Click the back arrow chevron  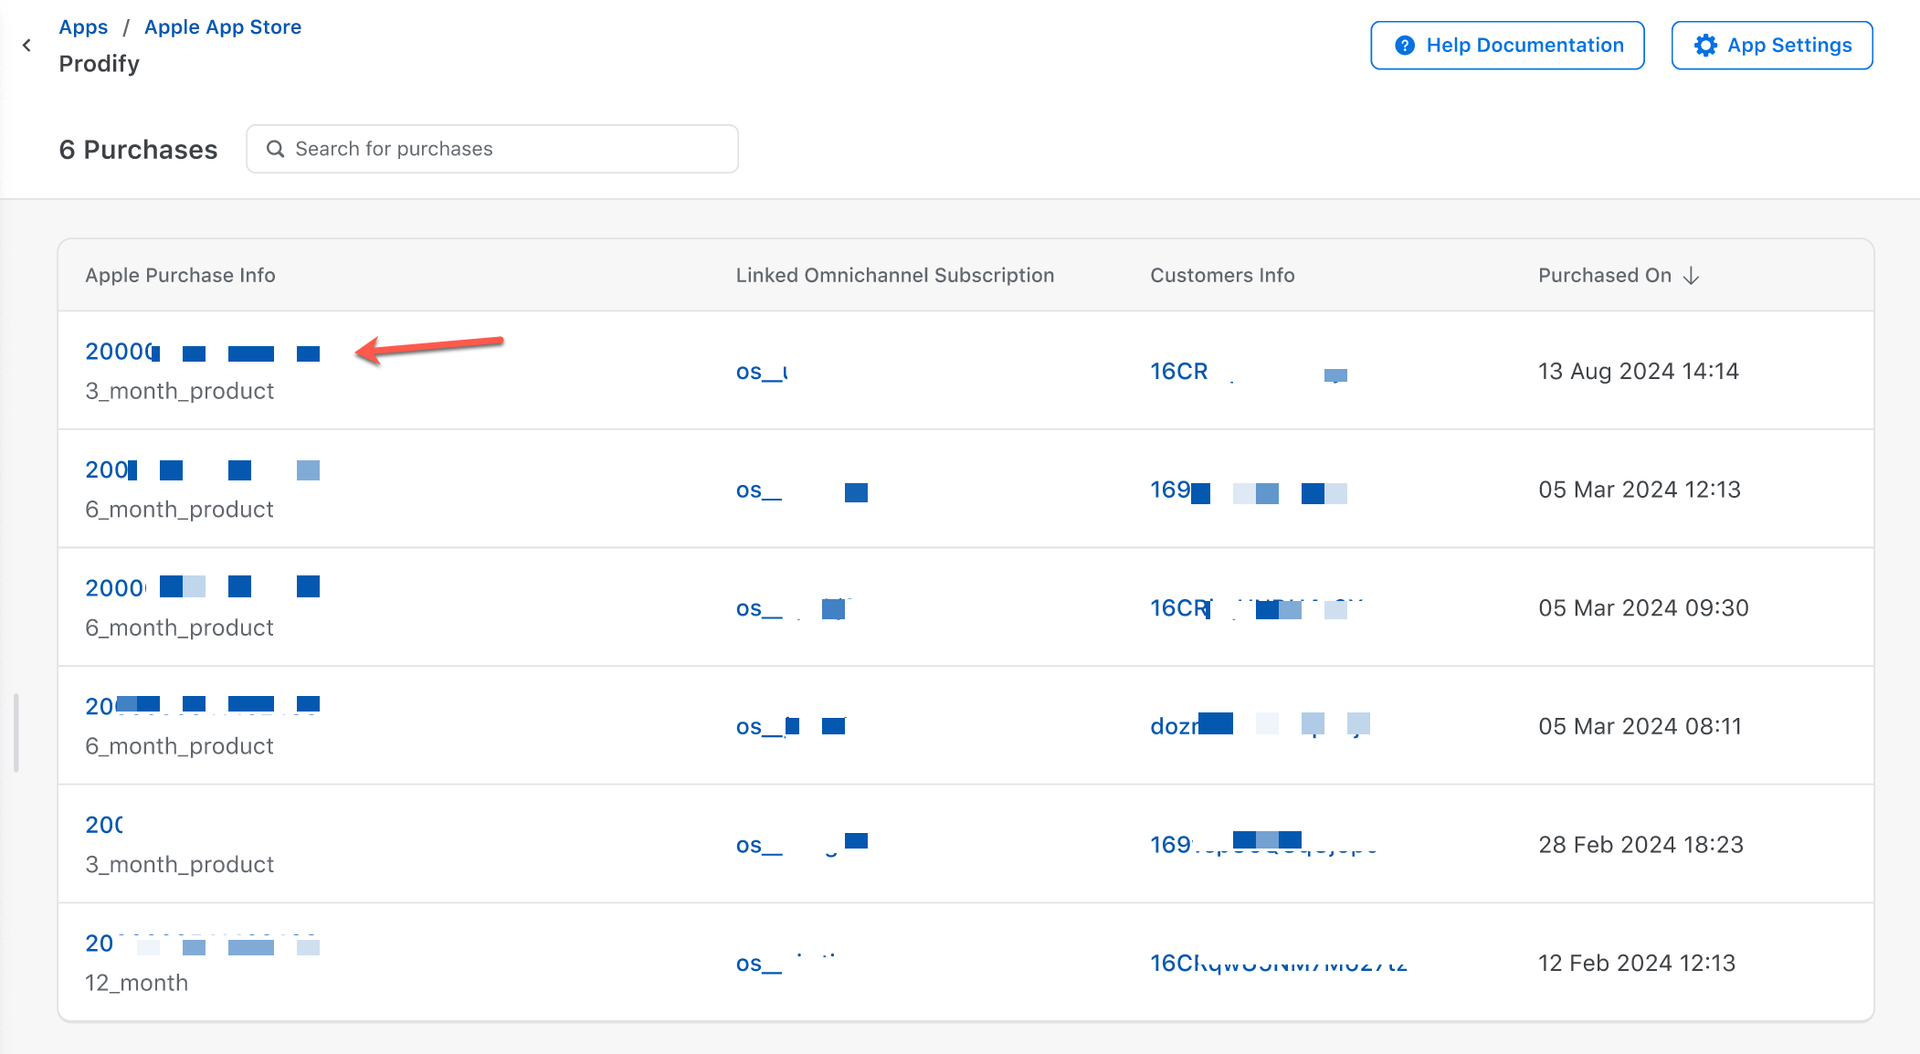coord(27,45)
